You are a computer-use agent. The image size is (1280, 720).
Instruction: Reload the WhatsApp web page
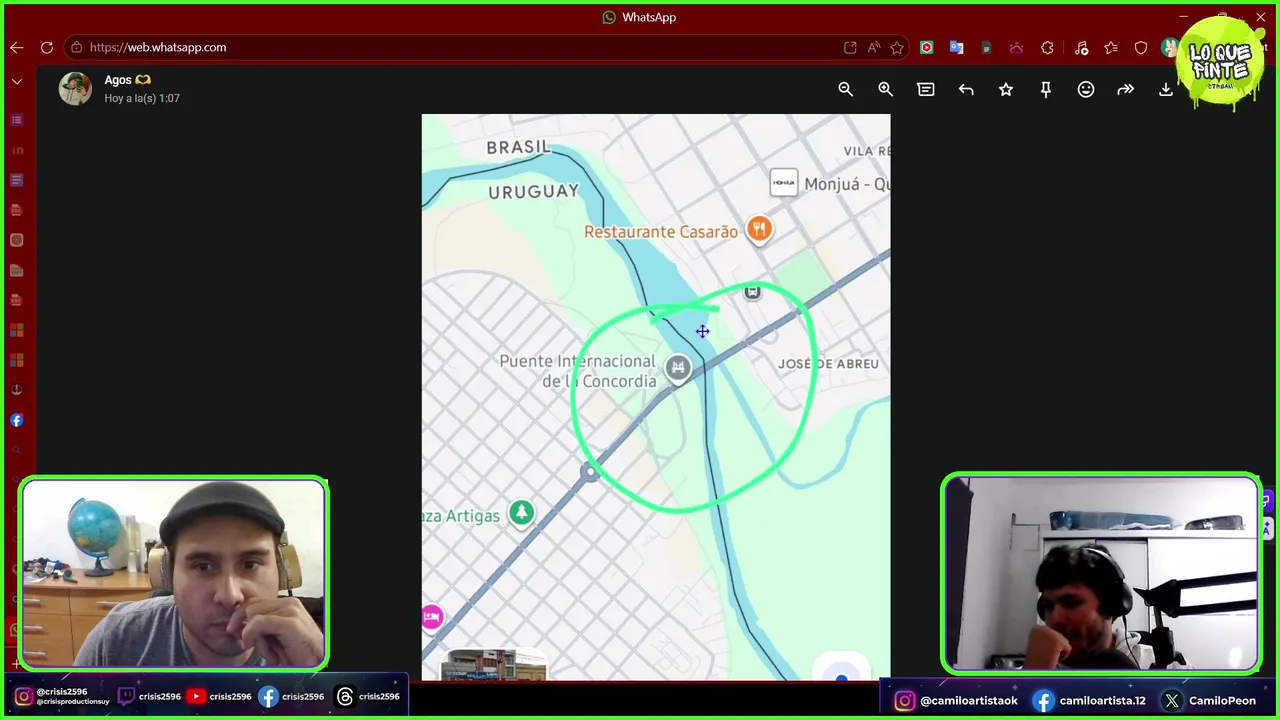(47, 47)
